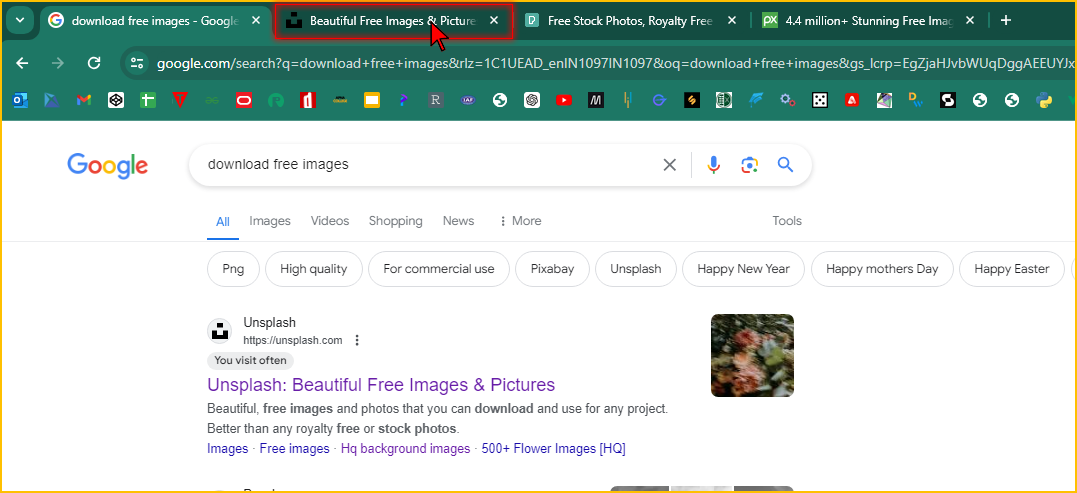The width and height of the screenshot is (1077, 493).
Task: Click the Python bookmark icon
Action: pos(1043,100)
